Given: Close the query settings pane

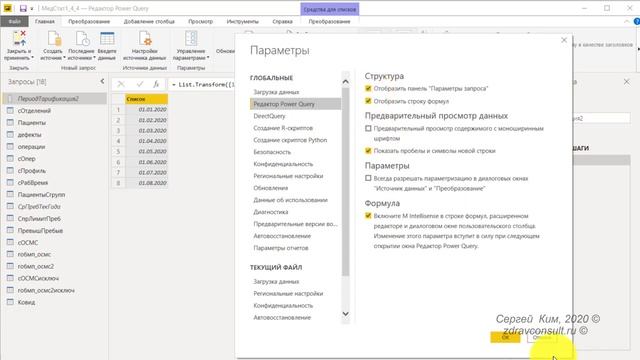Looking at the screenshot, I should (x=627, y=82).
